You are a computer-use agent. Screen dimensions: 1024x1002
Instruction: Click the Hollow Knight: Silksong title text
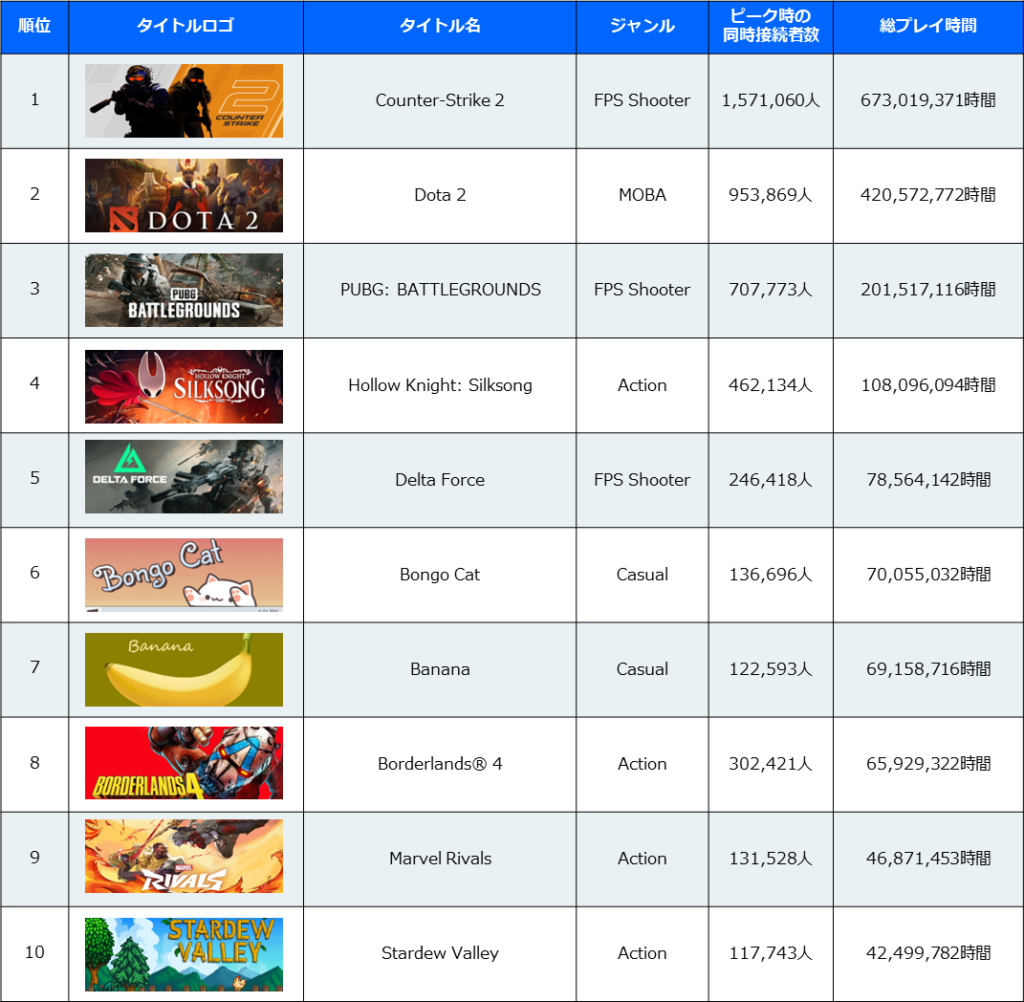440,385
